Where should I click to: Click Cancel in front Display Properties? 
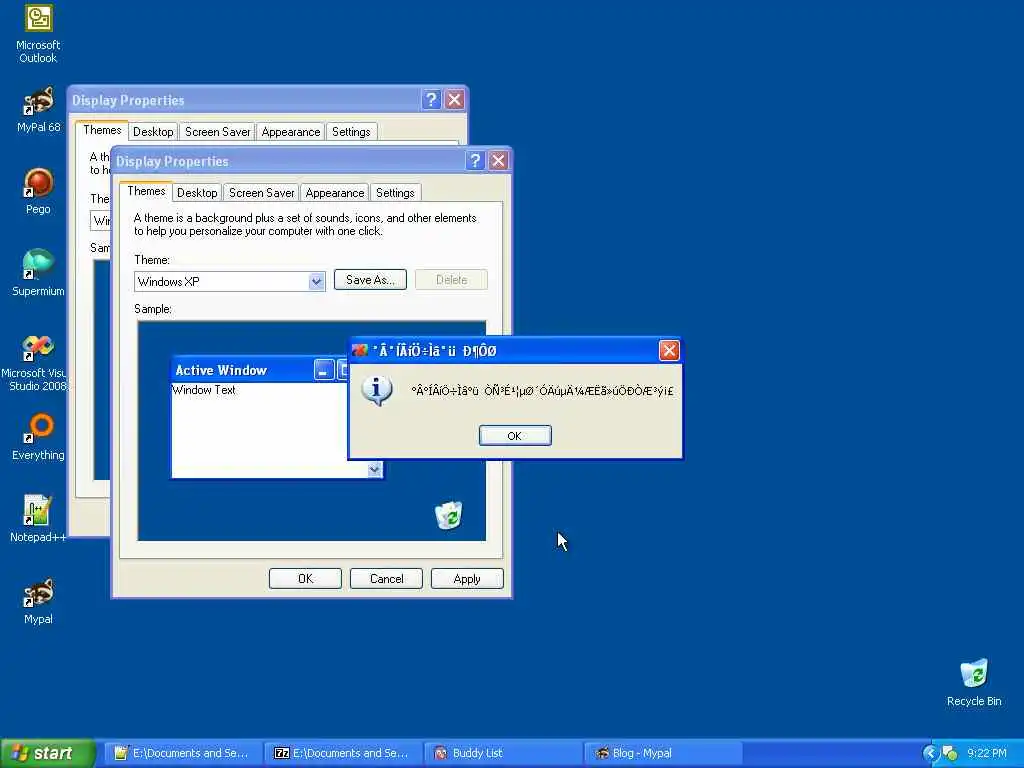pyautogui.click(x=386, y=579)
